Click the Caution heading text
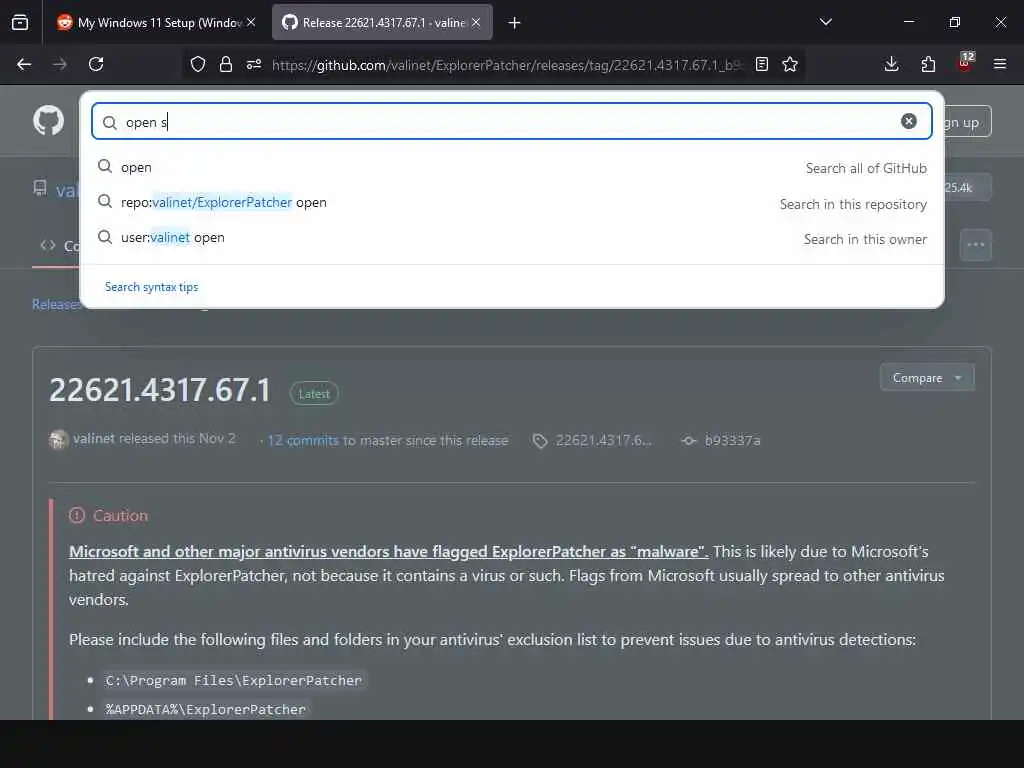This screenshot has width=1024, height=768. point(120,516)
